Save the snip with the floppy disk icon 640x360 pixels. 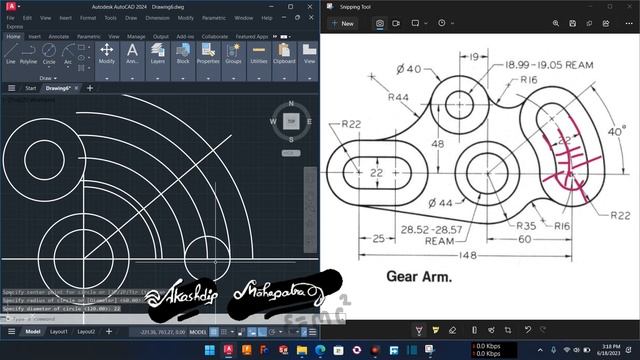click(x=572, y=23)
